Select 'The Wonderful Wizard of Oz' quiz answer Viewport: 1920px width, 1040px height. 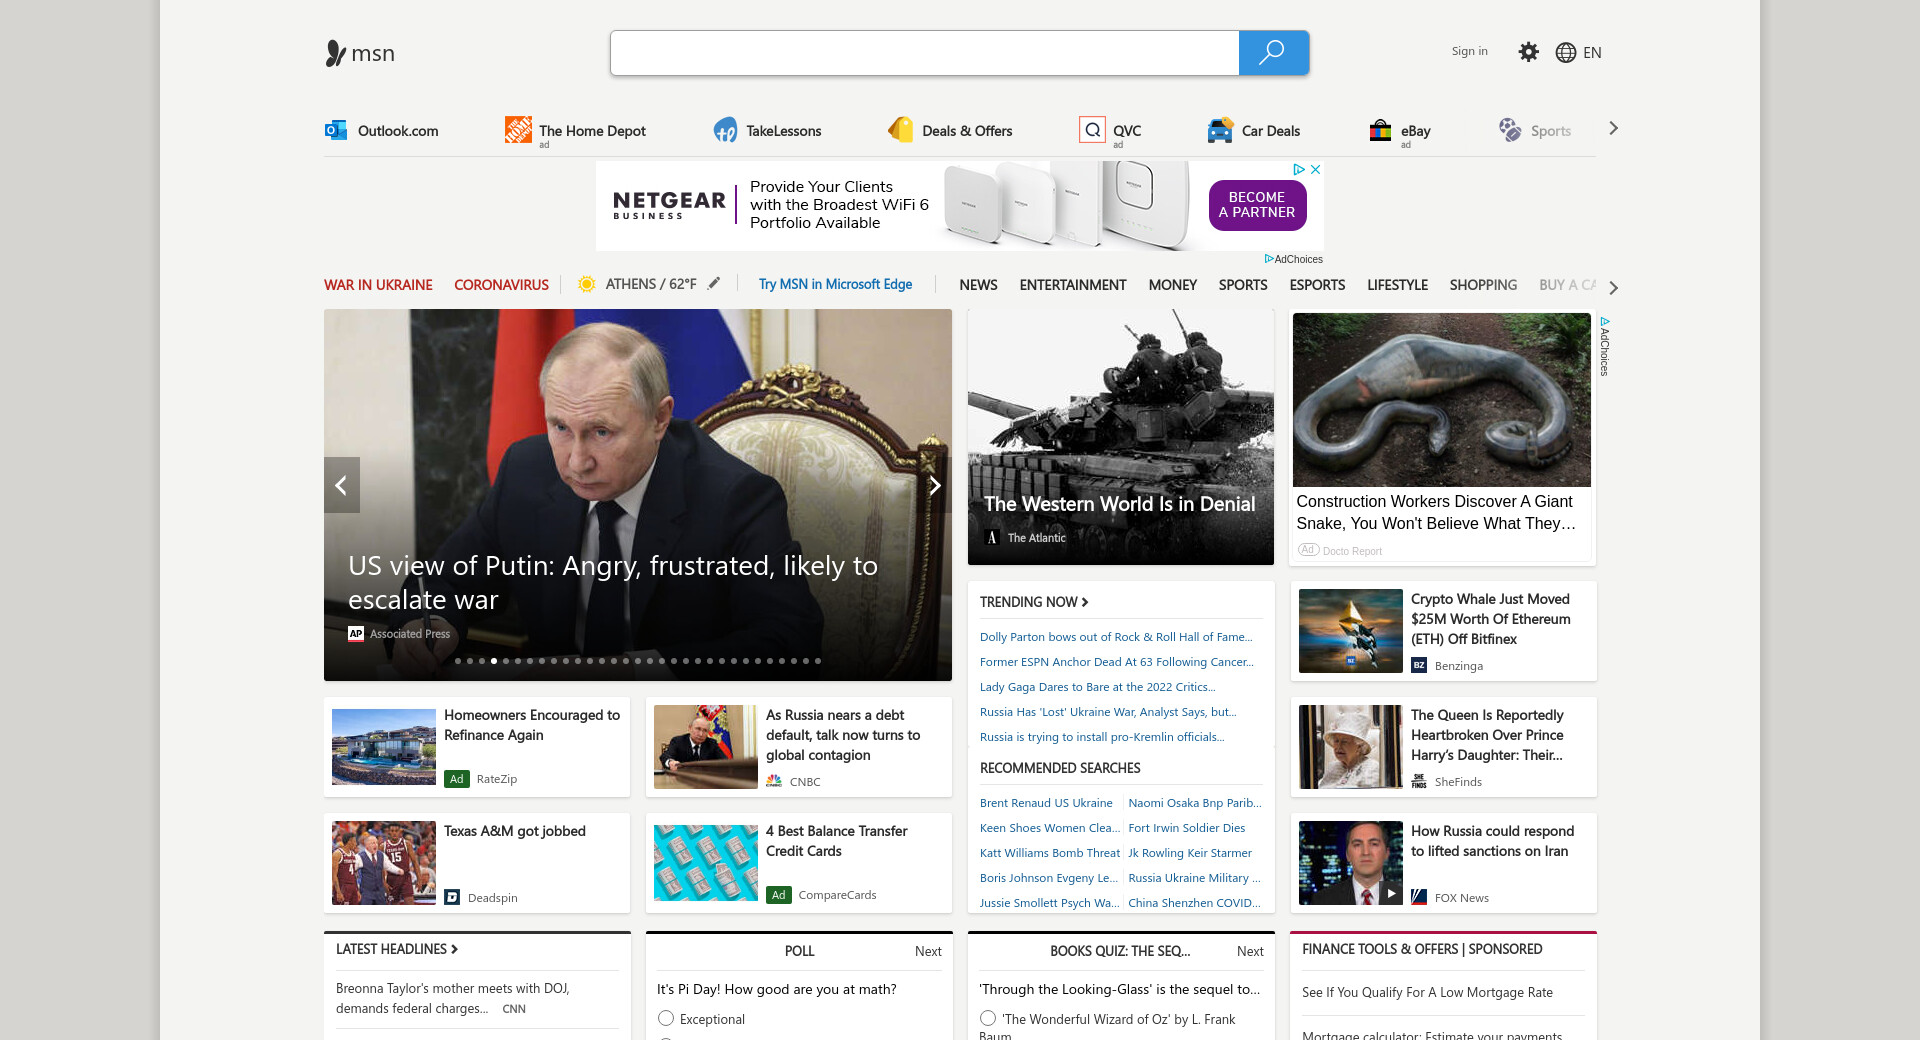[988, 1018]
